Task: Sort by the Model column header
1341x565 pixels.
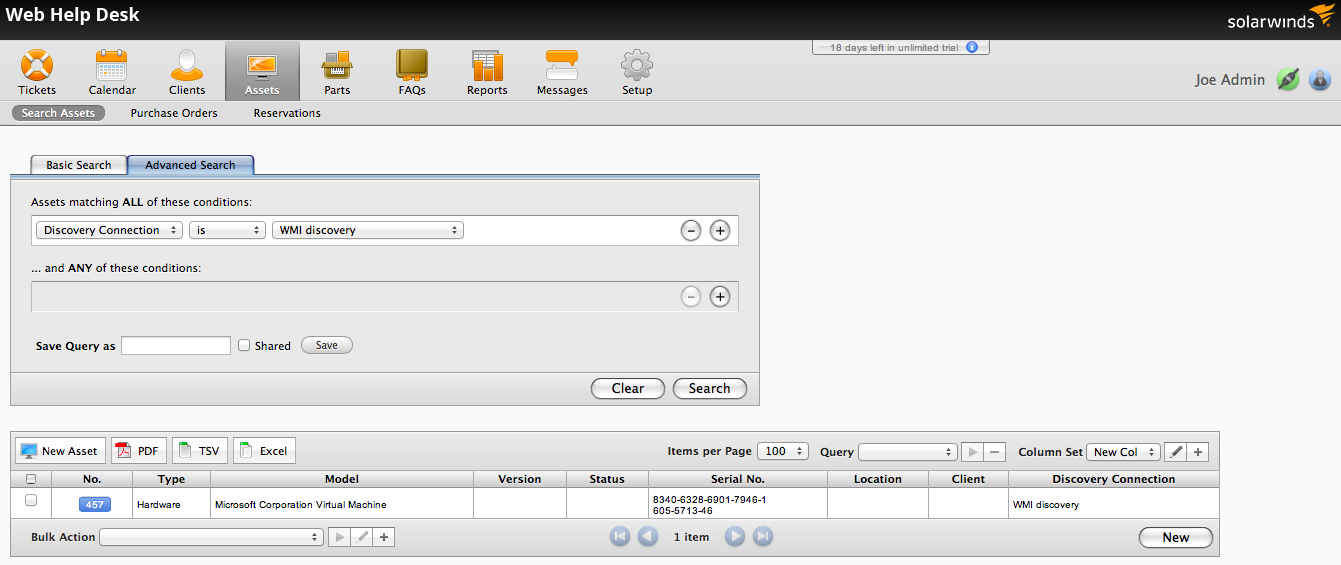Action: 342,479
